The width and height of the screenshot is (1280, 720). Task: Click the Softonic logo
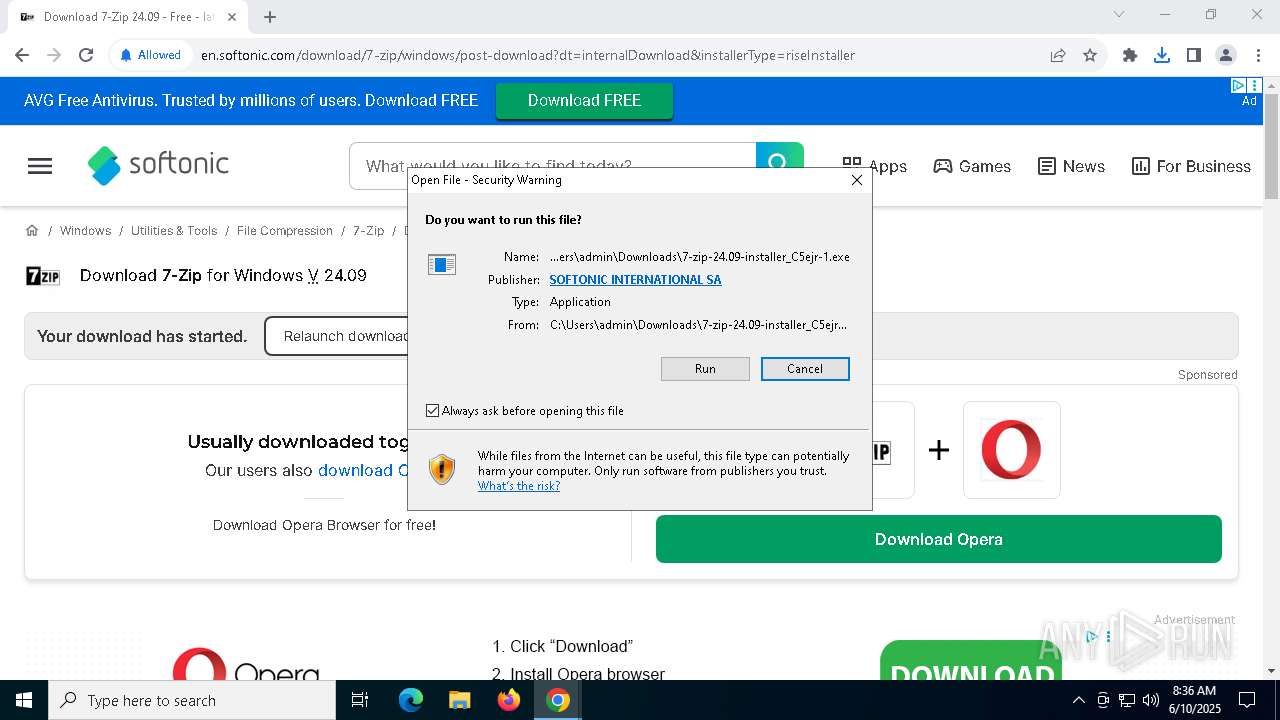(x=158, y=165)
